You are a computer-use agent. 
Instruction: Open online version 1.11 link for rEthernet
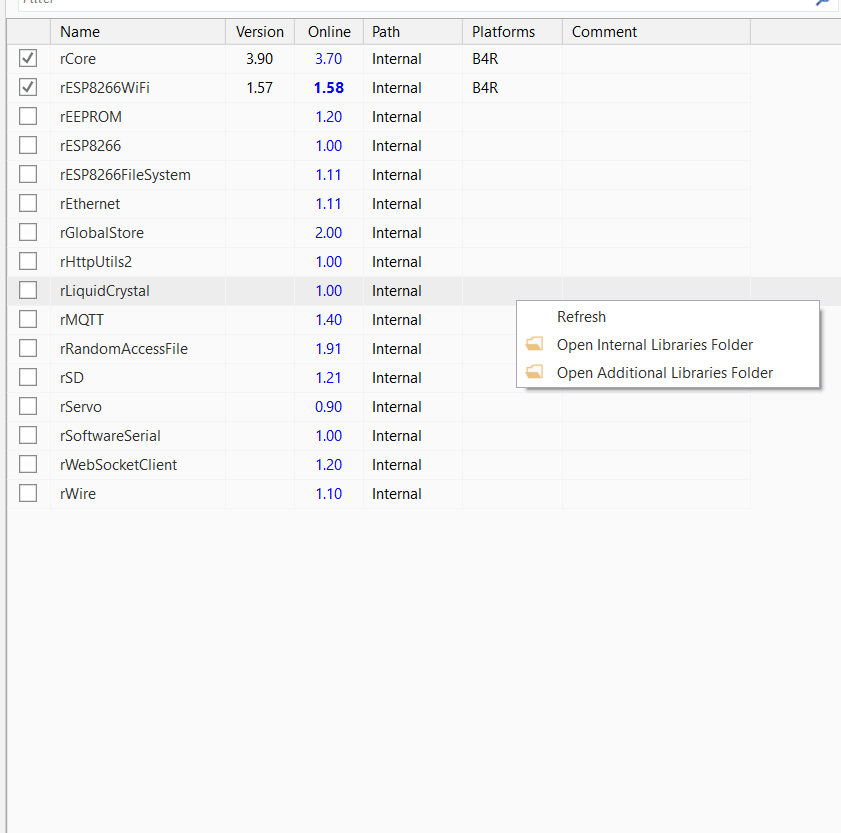pos(328,203)
